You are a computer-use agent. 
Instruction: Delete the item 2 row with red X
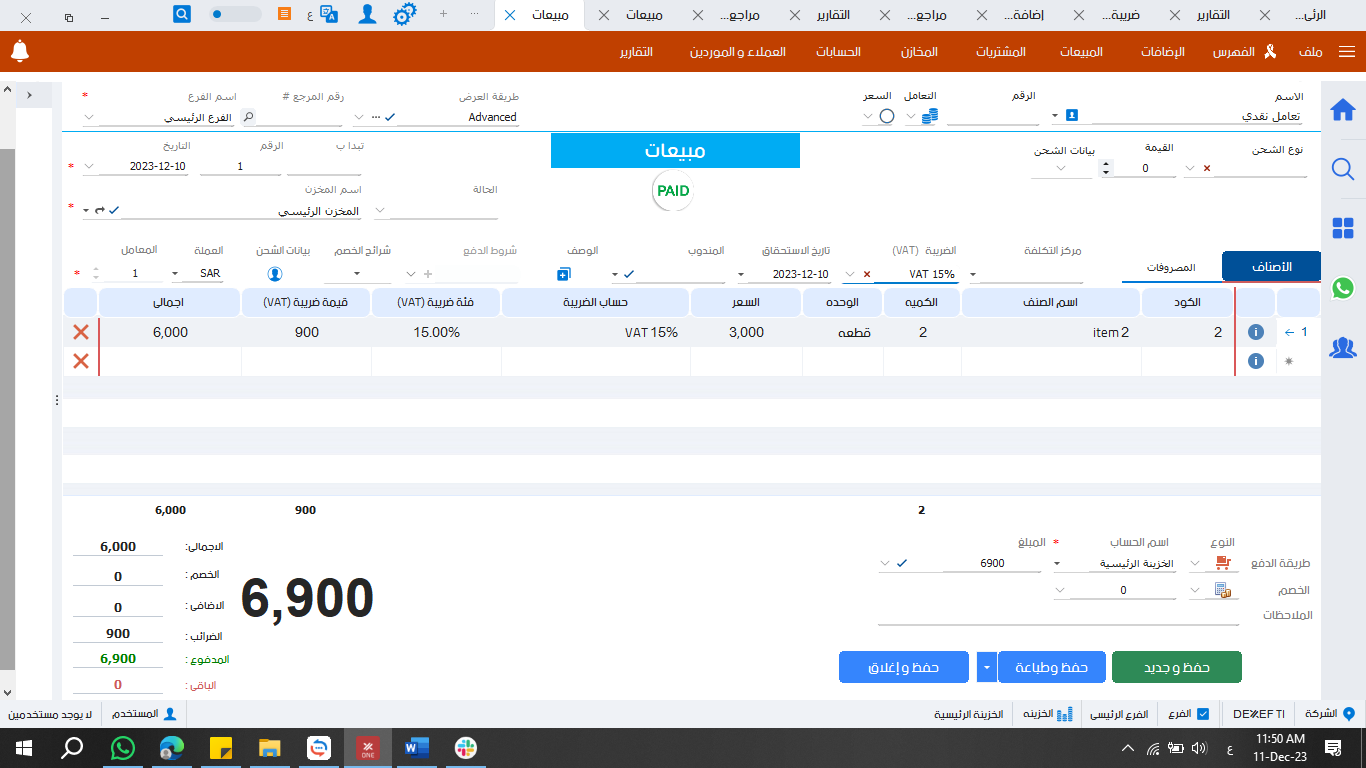81,333
